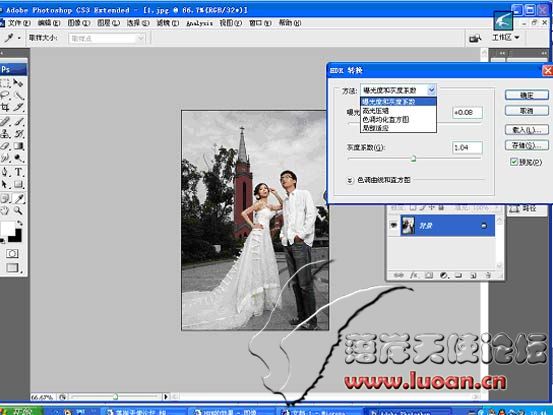Click the foreground color swatch
The width and height of the screenshot is (553, 415).
pos(8,229)
